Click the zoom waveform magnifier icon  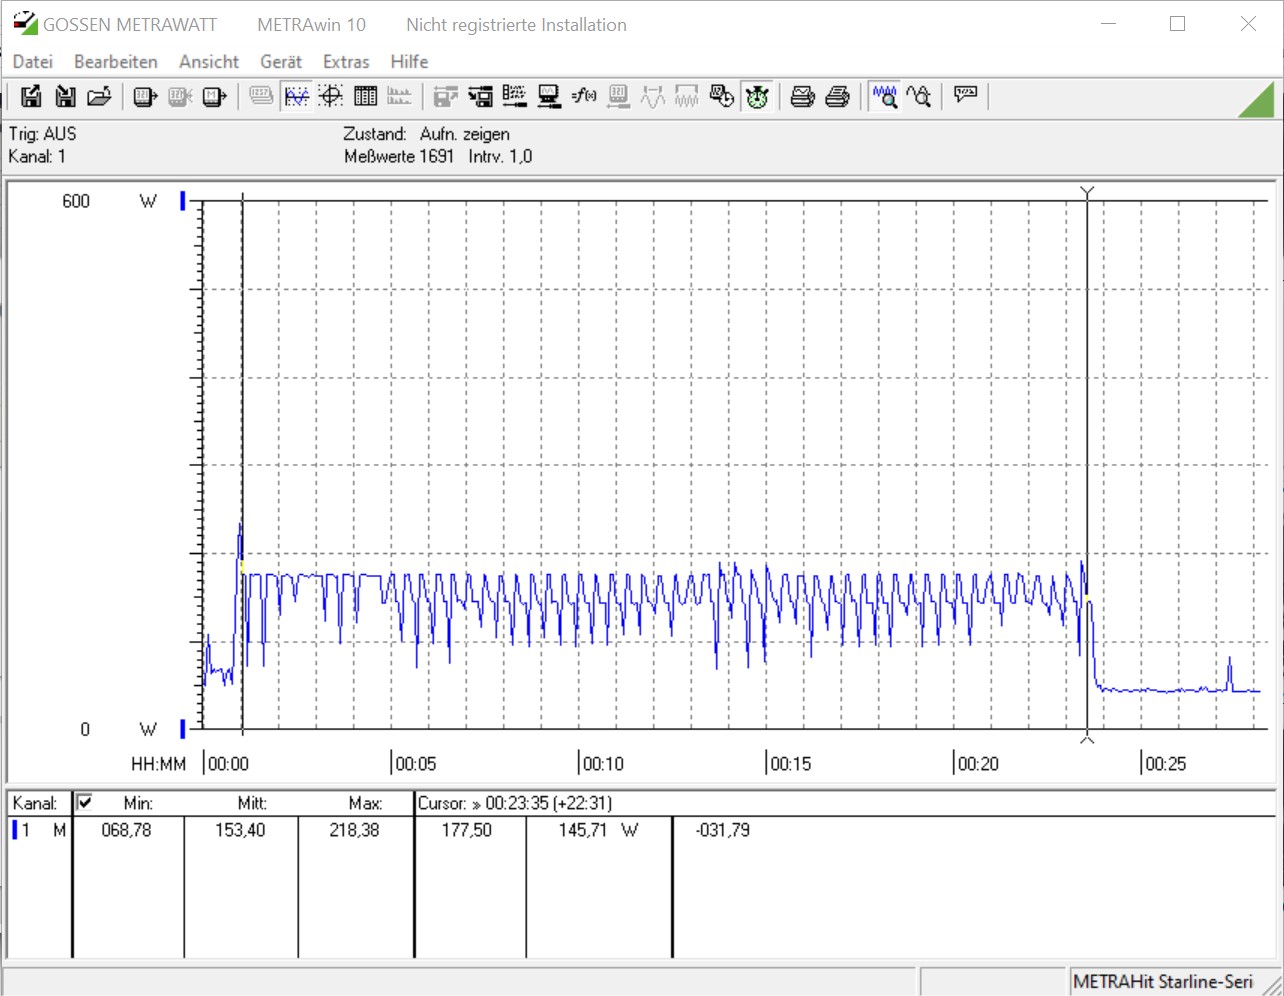pyautogui.click(x=884, y=96)
